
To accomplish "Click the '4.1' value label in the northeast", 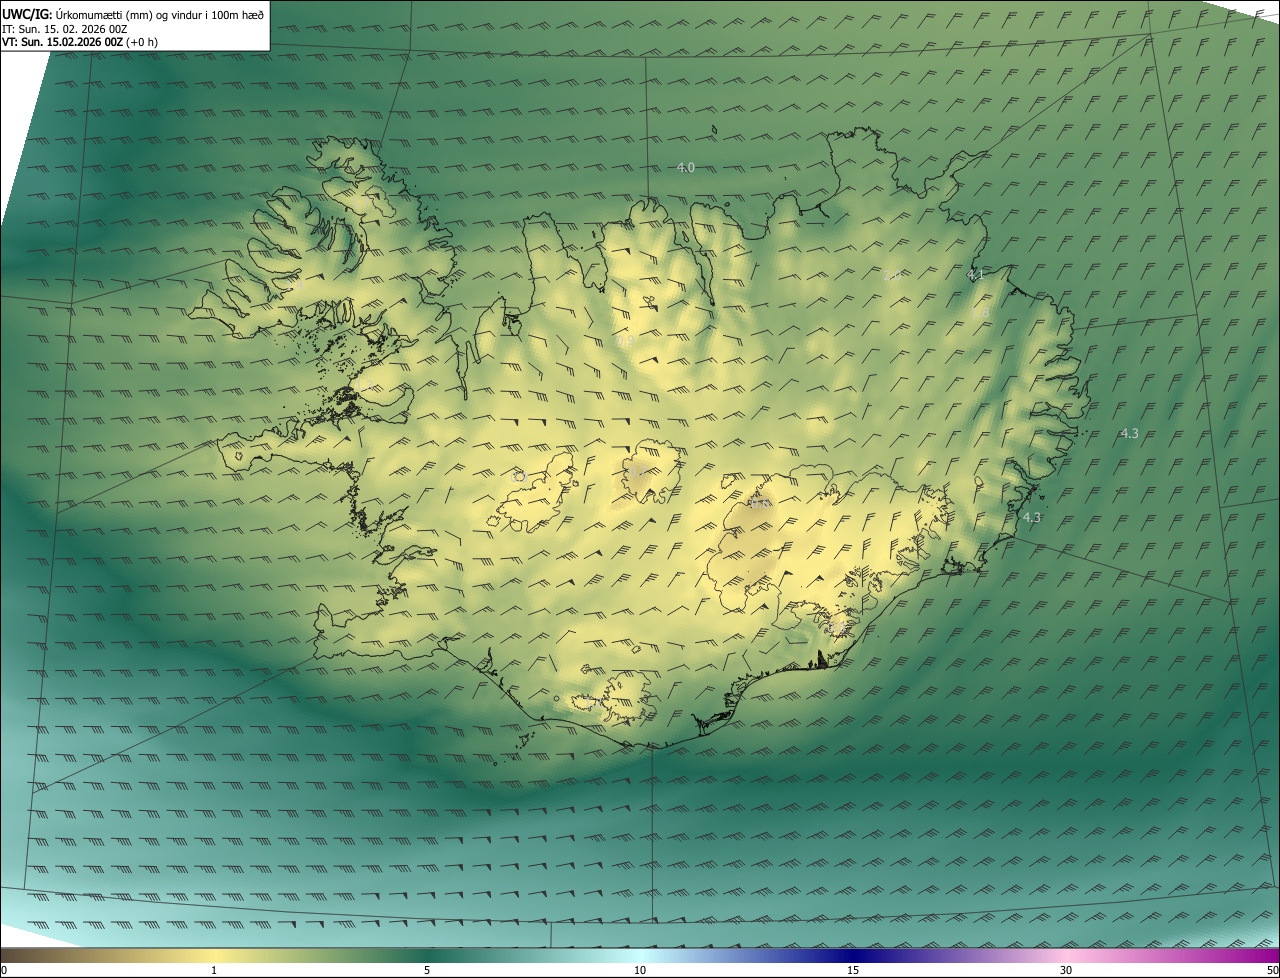I will (976, 274).
